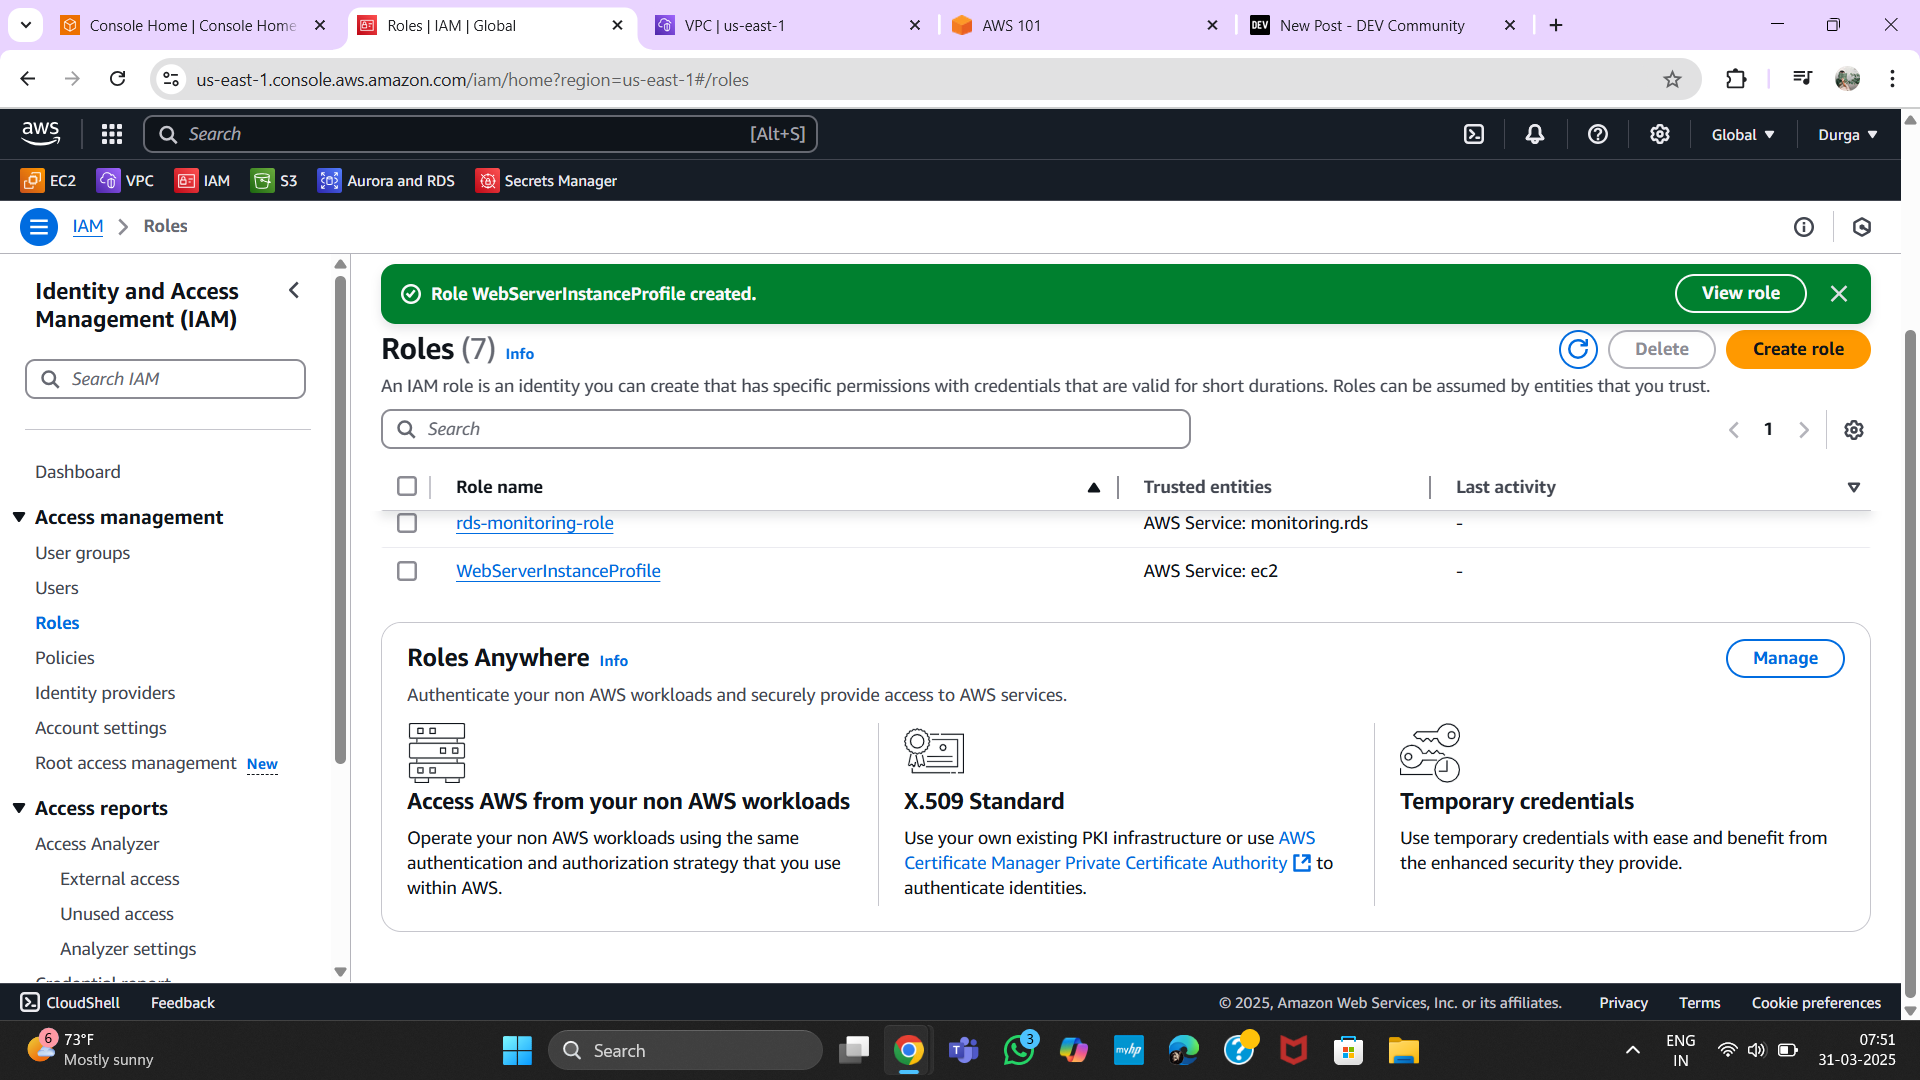Collapse the IAM navigation panel
The image size is (1920, 1080).
[x=294, y=291]
